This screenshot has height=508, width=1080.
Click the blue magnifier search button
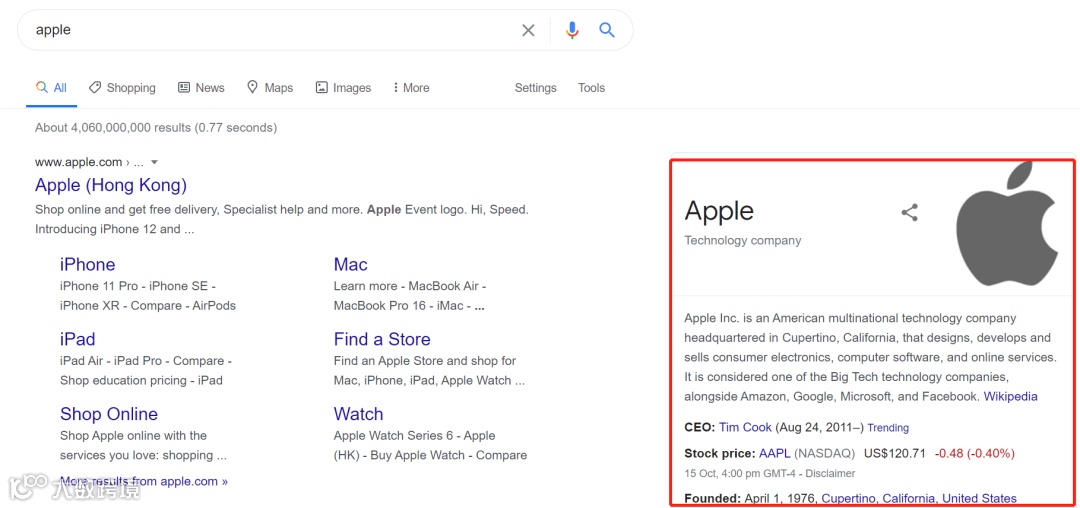(x=607, y=30)
